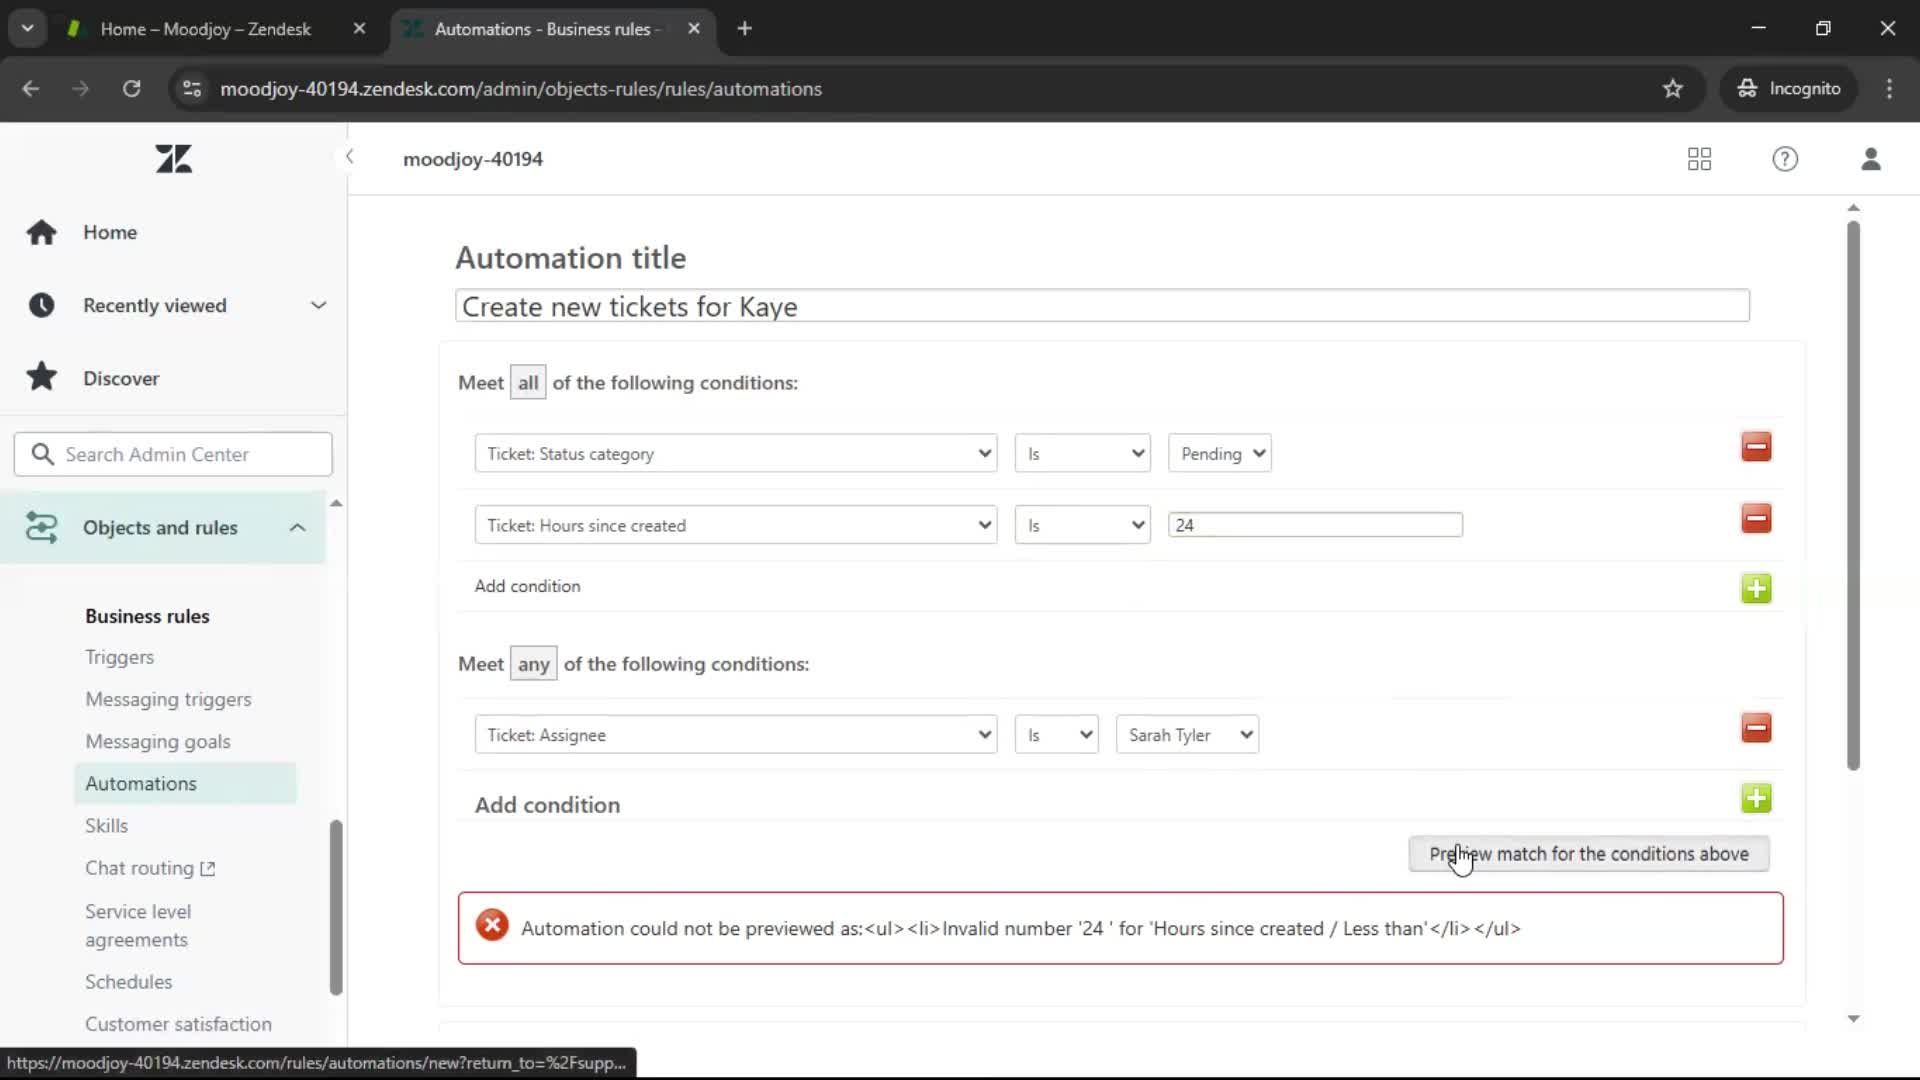This screenshot has width=1920, height=1080.
Task: Open Messaging triggers in sidebar
Action: point(168,699)
